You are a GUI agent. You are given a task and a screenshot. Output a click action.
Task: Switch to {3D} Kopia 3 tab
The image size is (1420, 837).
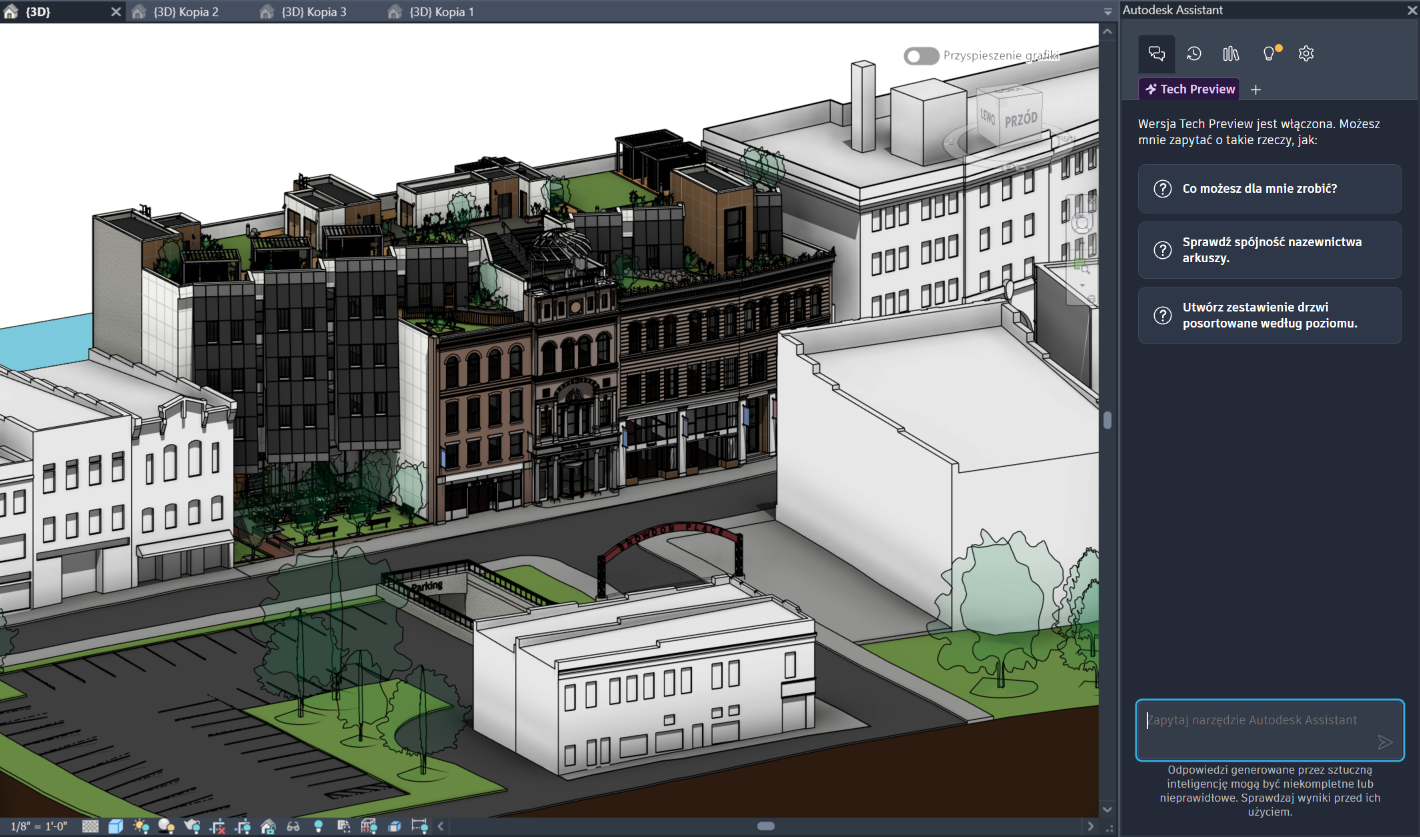(314, 12)
